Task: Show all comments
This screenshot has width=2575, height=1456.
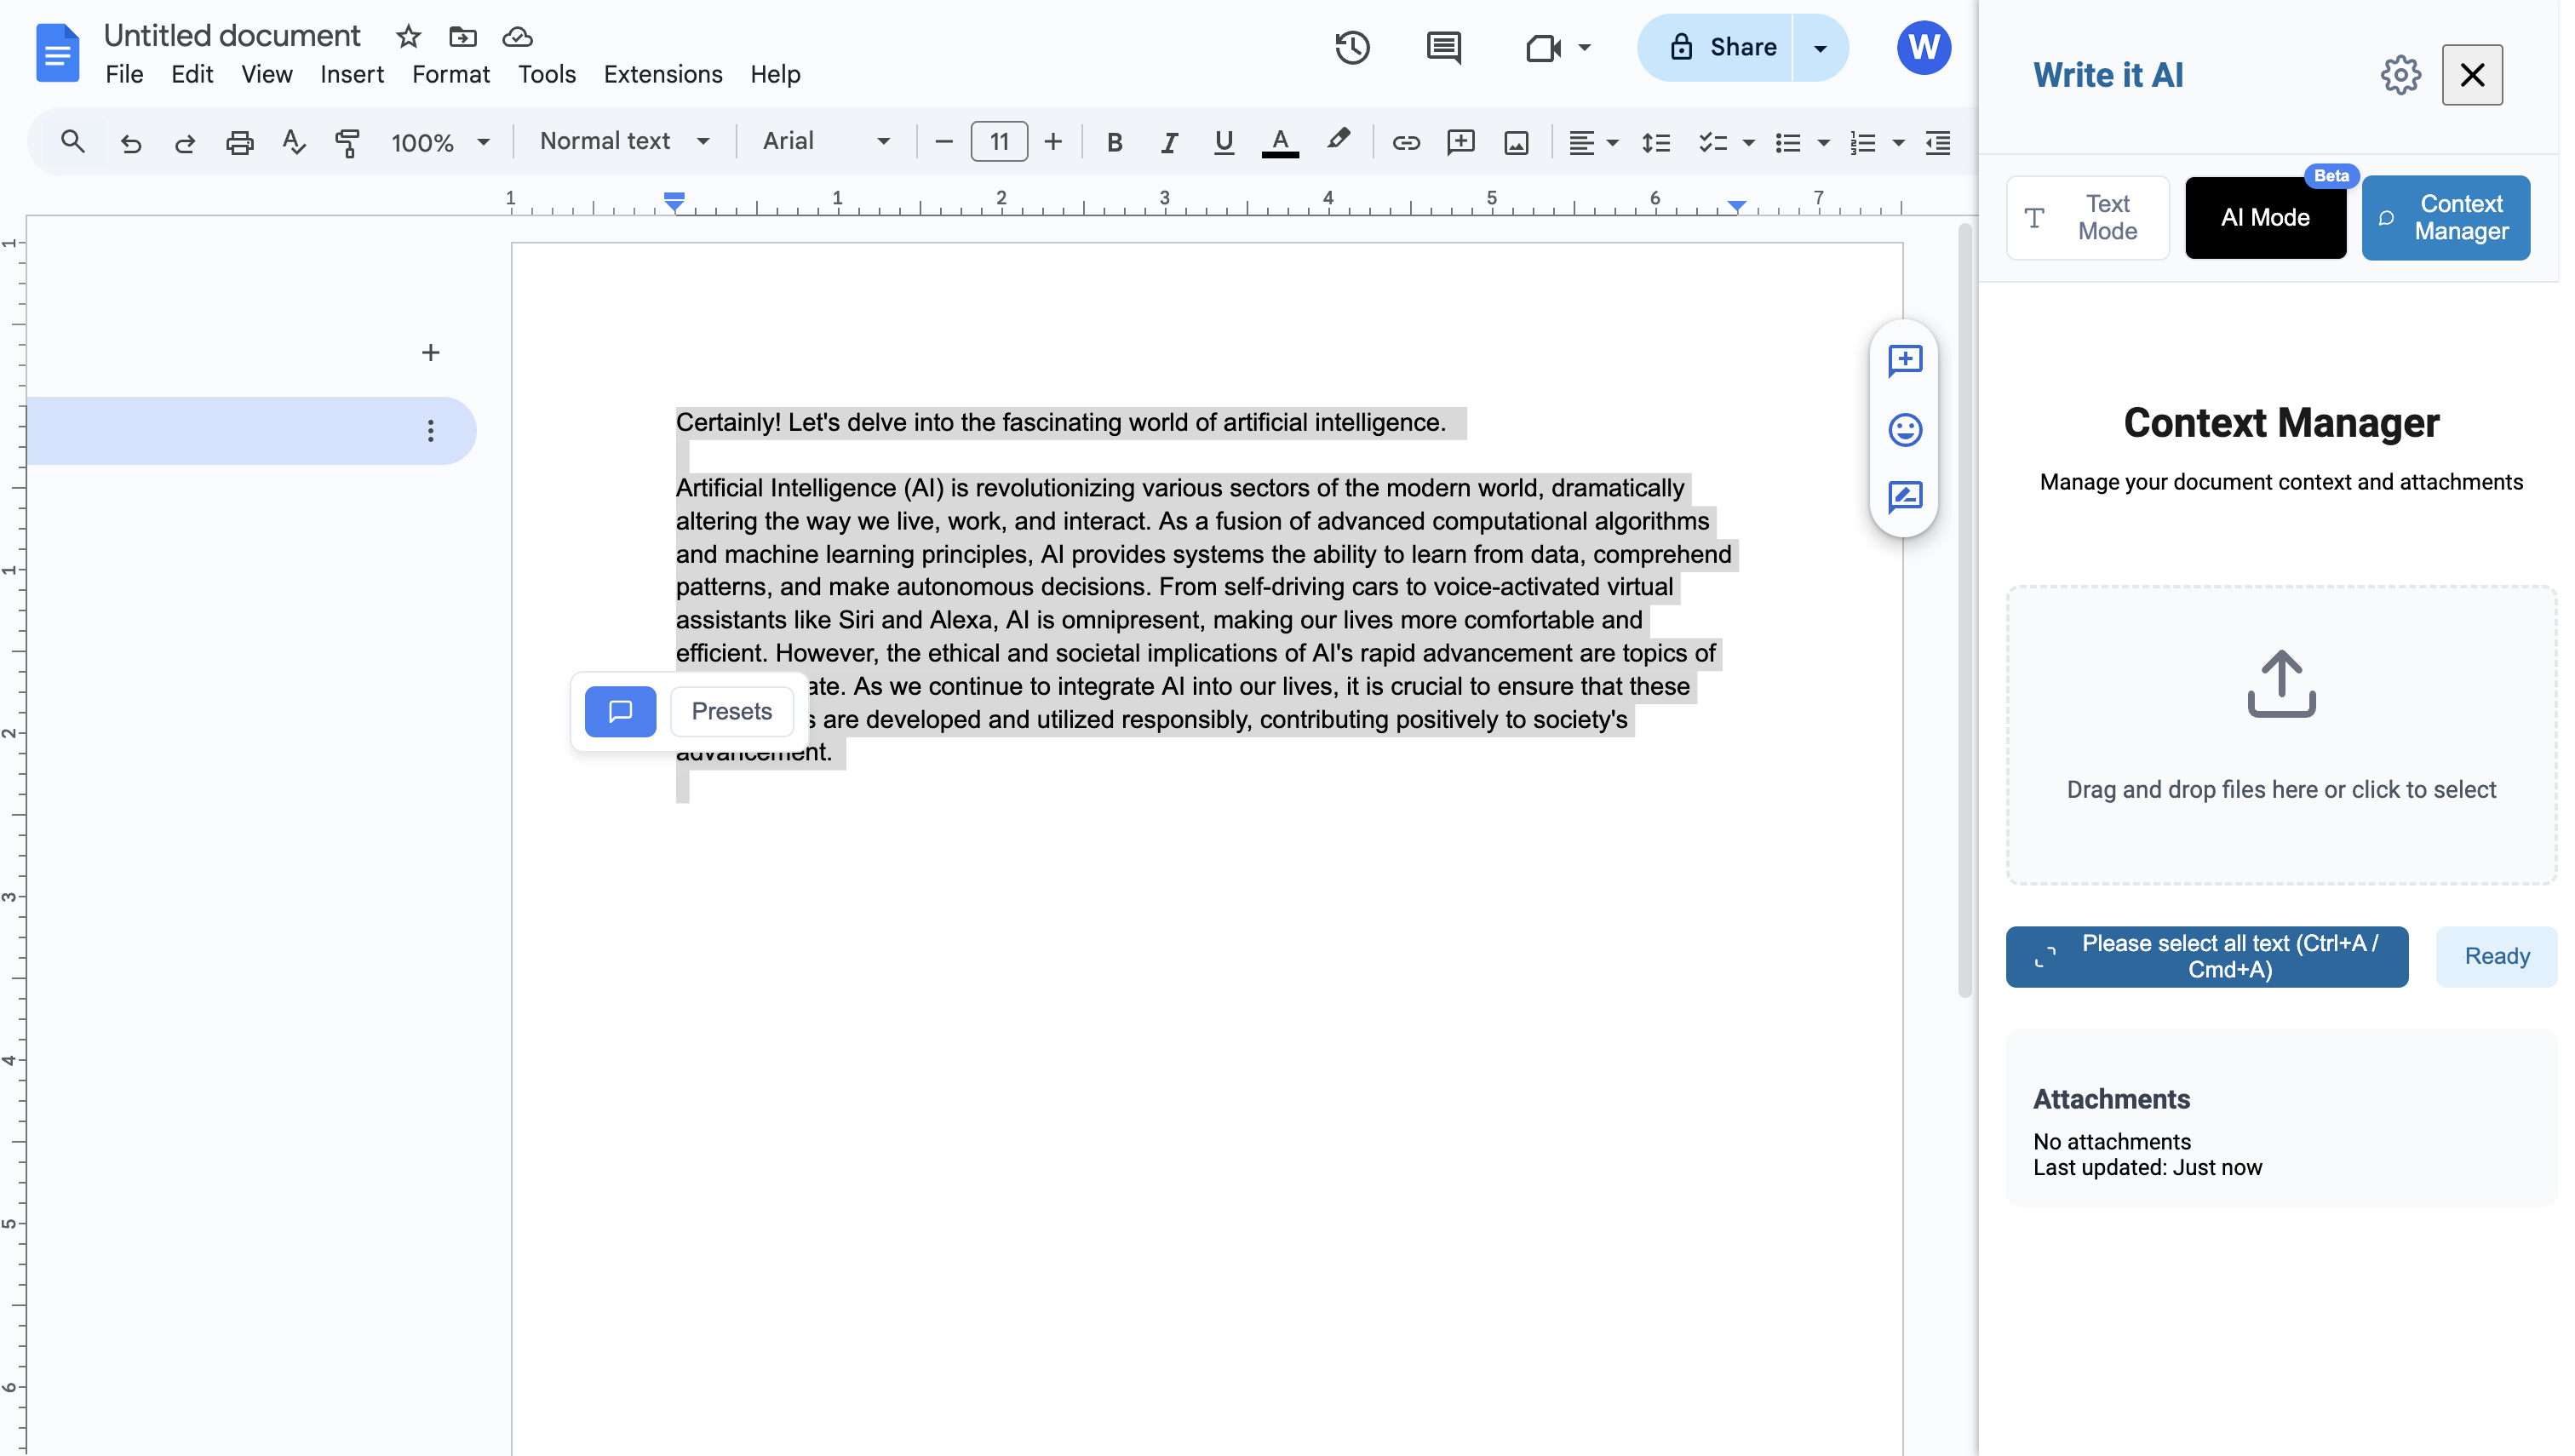Action: [1443, 47]
